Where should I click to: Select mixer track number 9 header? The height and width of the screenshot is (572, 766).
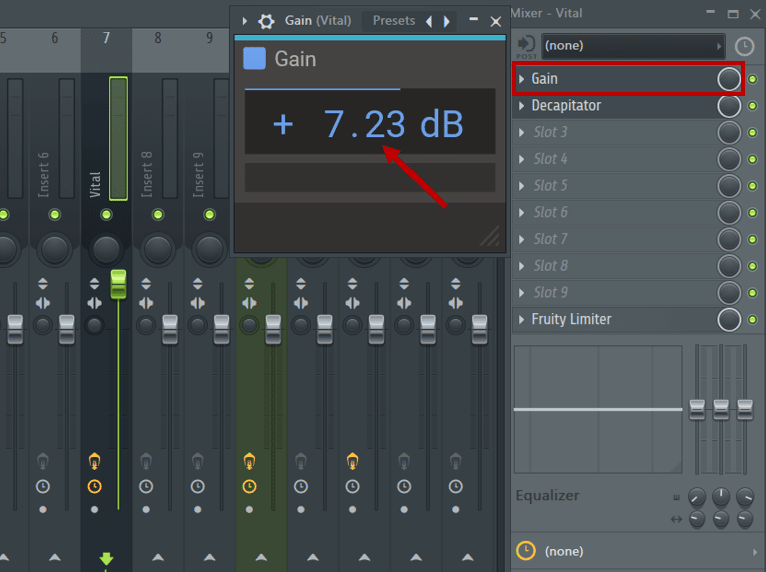pos(210,38)
